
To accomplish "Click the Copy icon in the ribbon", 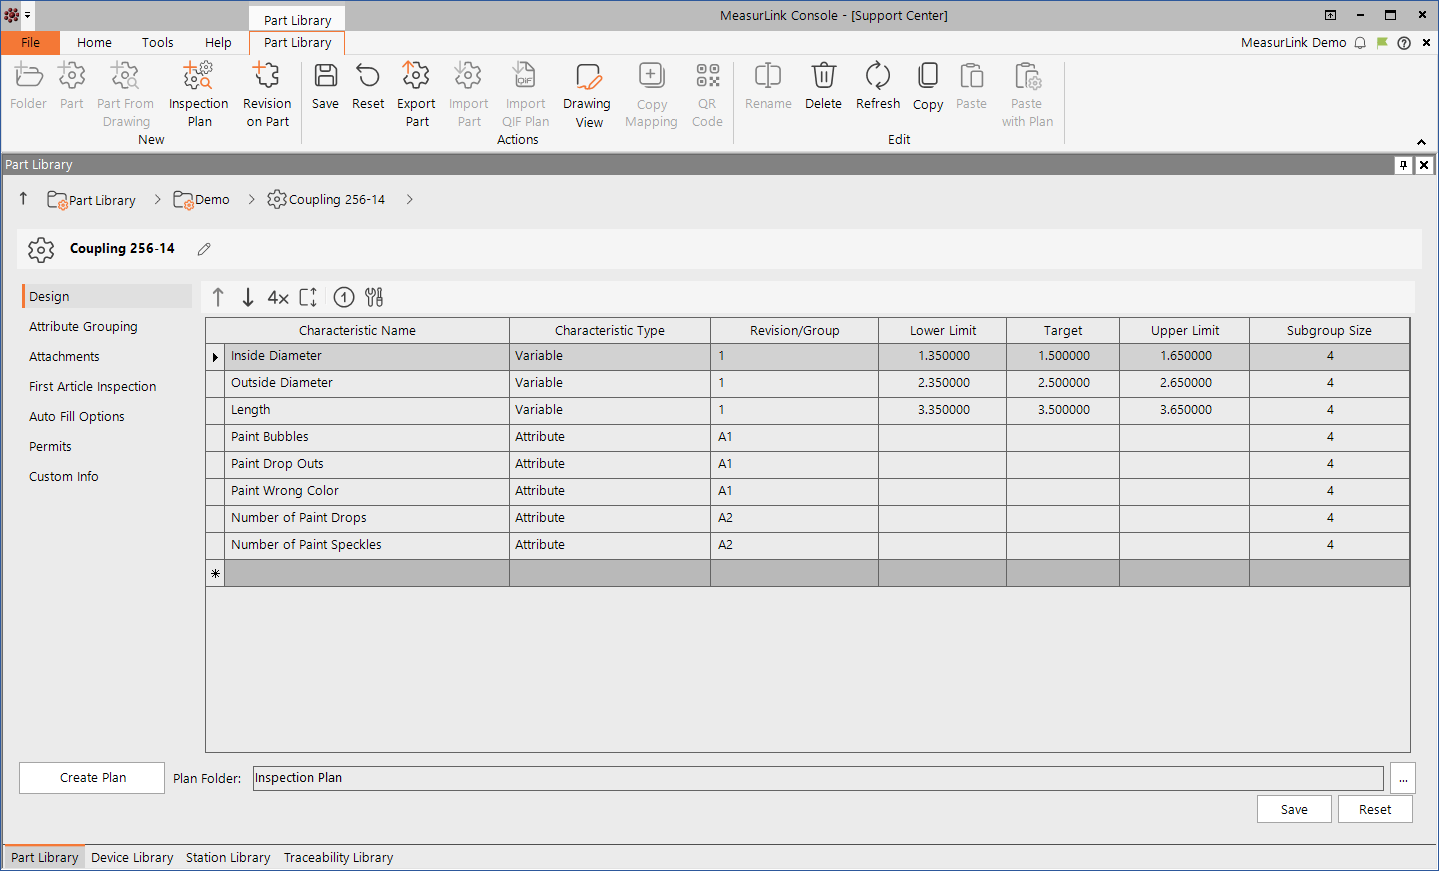I will click(928, 76).
